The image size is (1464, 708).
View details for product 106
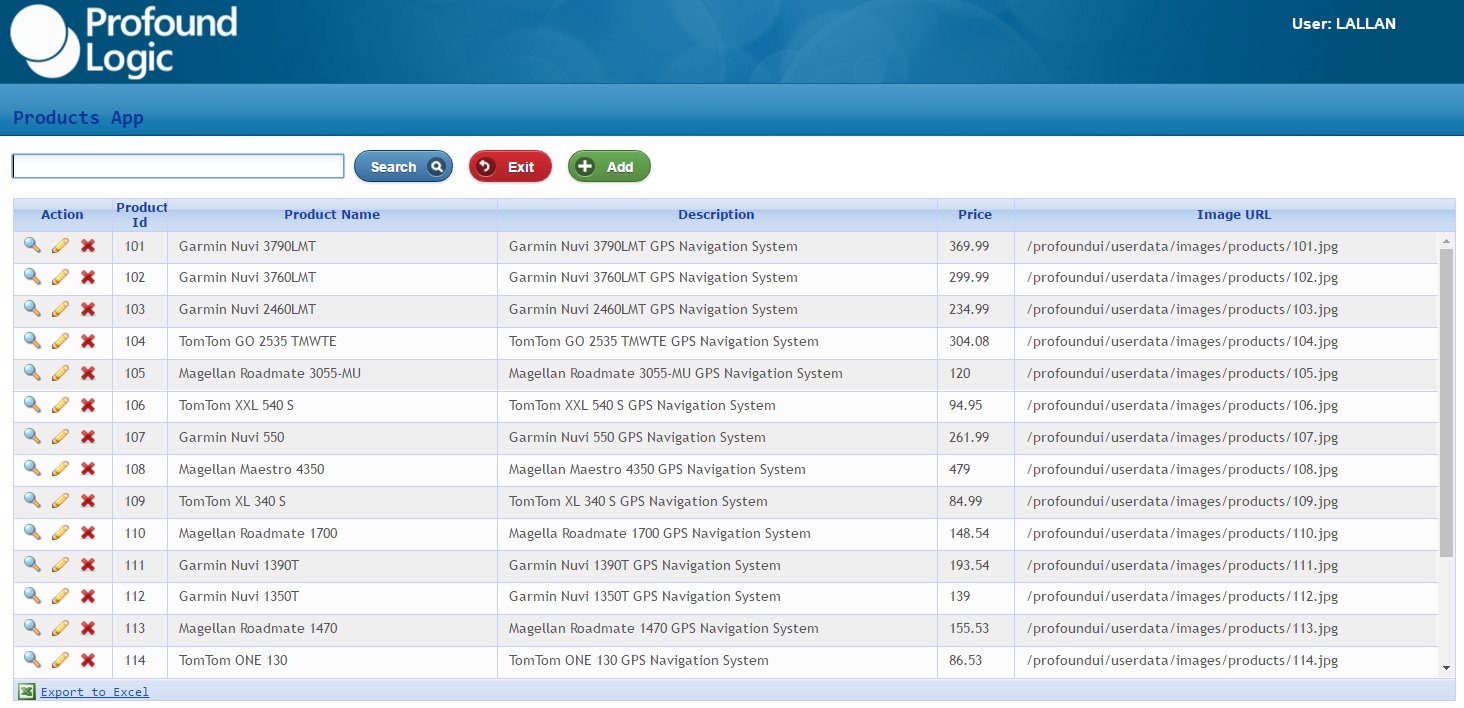(32, 405)
